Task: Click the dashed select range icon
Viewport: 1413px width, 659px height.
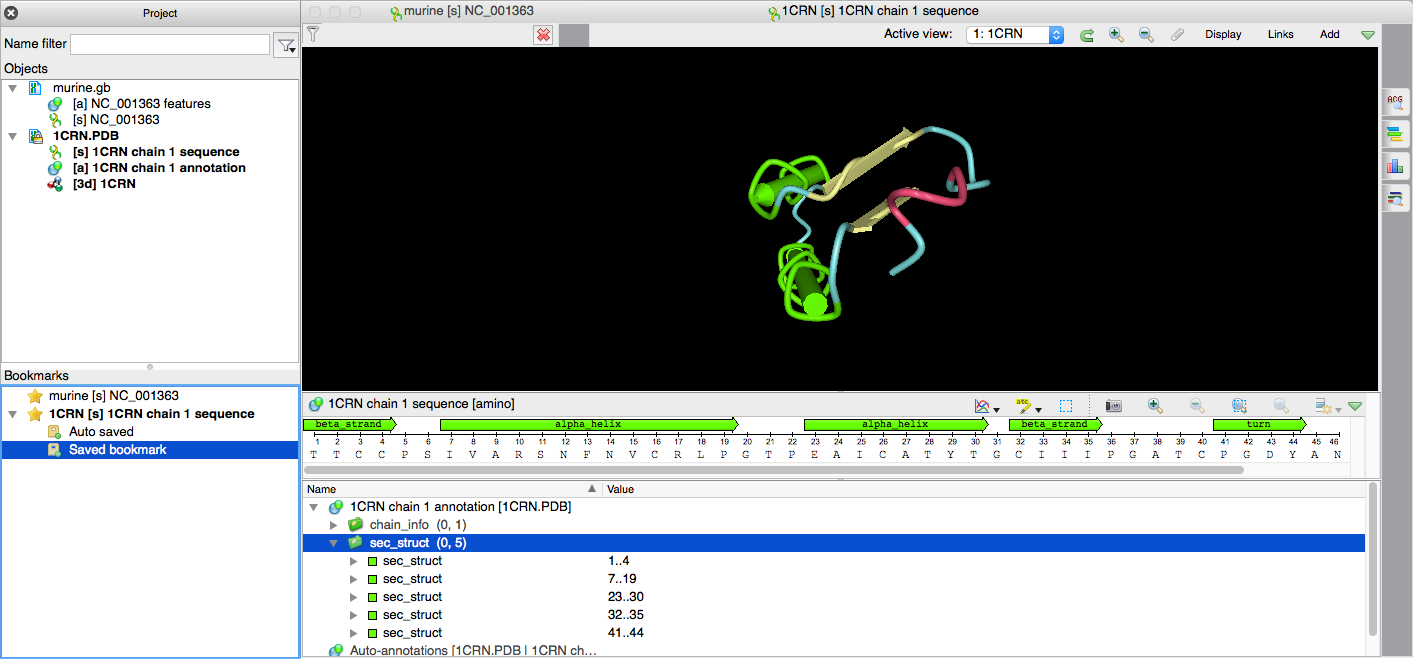Action: tap(1066, 406)
